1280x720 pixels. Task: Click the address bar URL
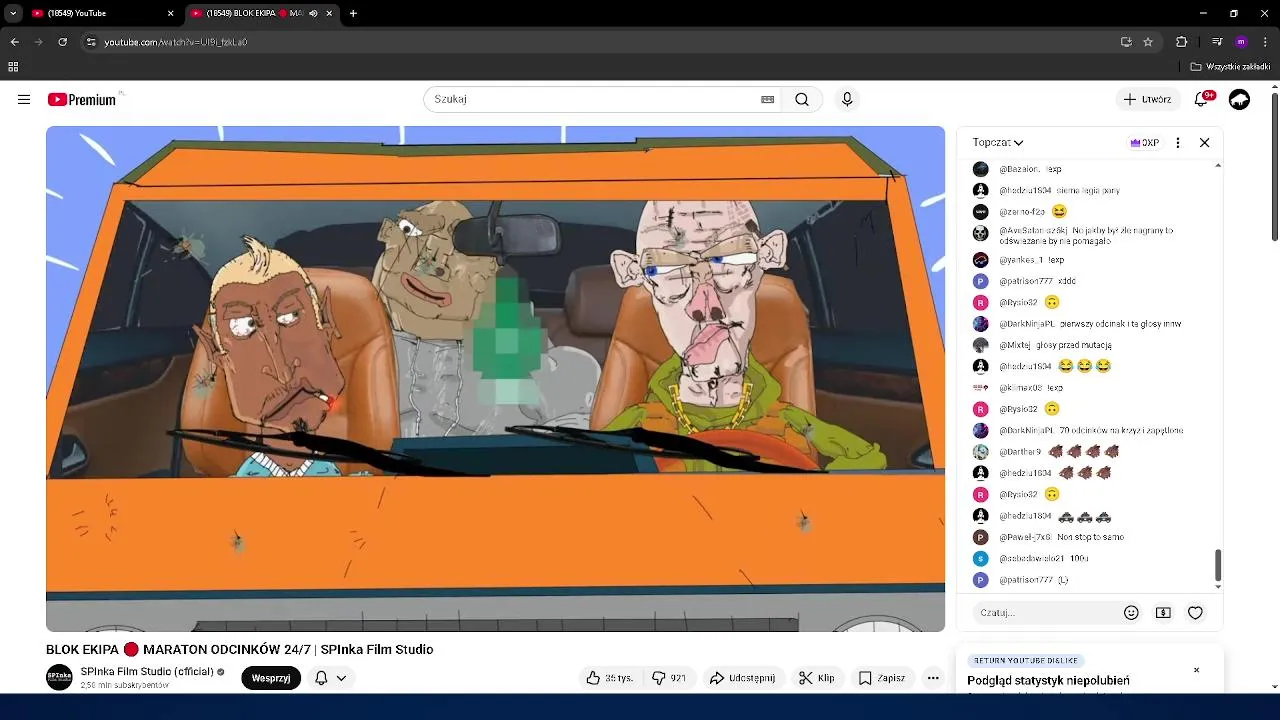point(176,42)
